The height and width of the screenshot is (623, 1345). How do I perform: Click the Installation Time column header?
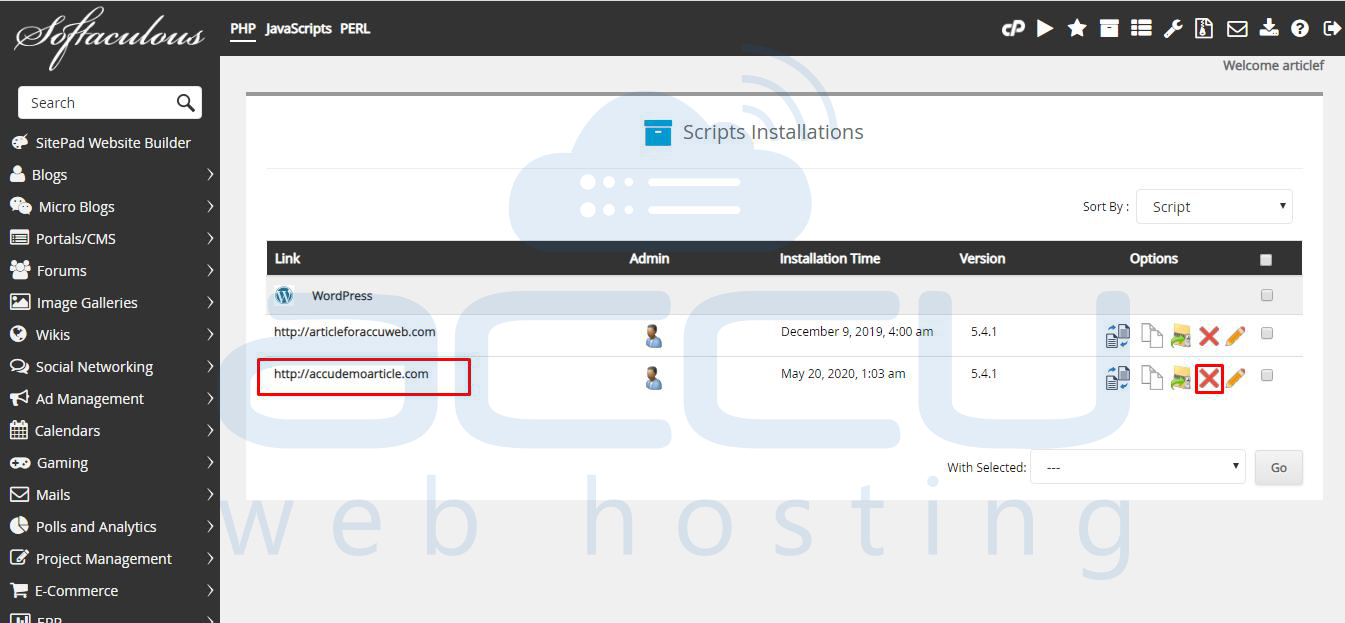(x=830, y=258)
